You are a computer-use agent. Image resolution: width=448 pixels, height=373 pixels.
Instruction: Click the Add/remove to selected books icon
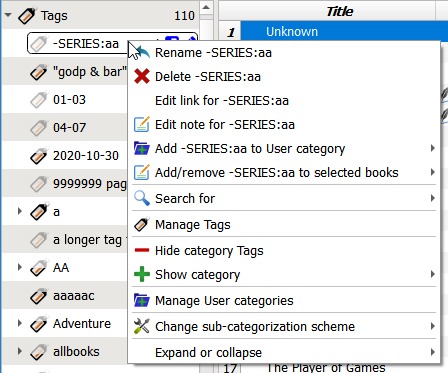coord(142,172)
